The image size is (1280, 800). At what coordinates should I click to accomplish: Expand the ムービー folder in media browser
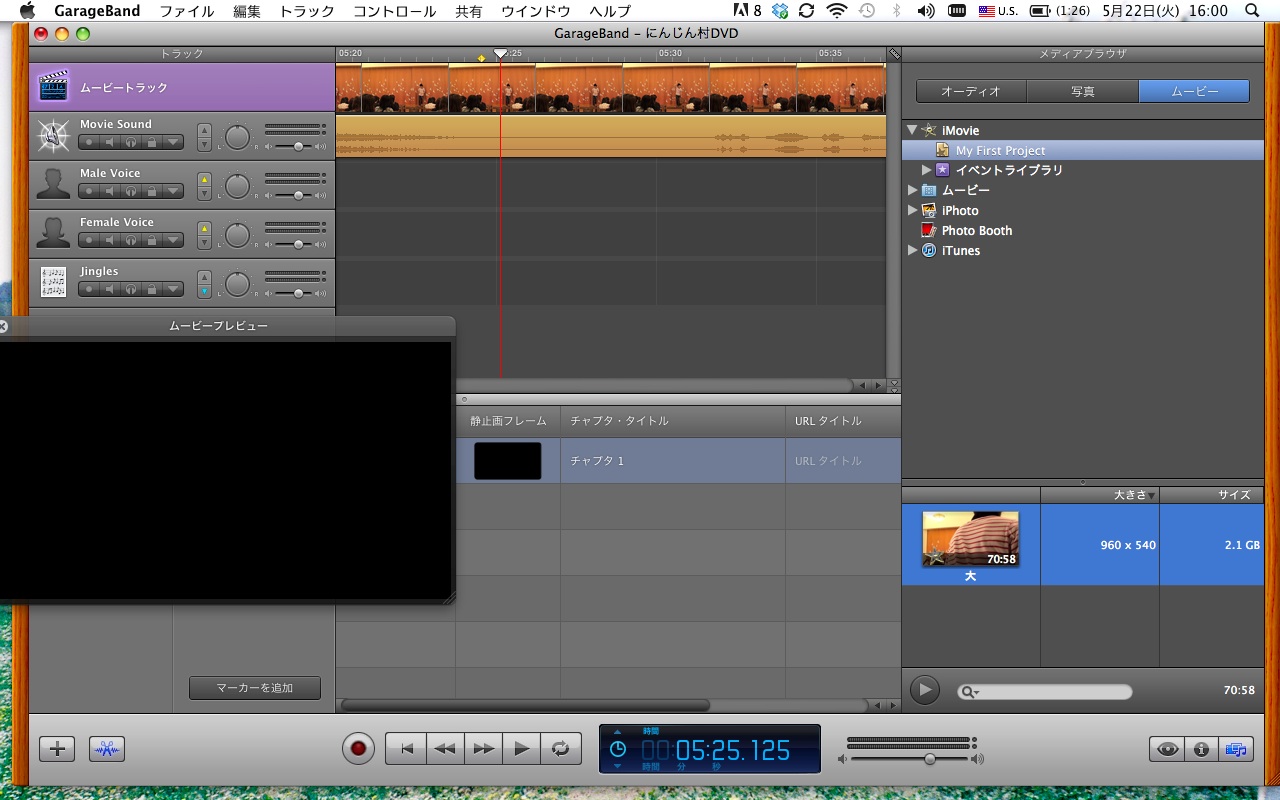click(x=912, y=190)
